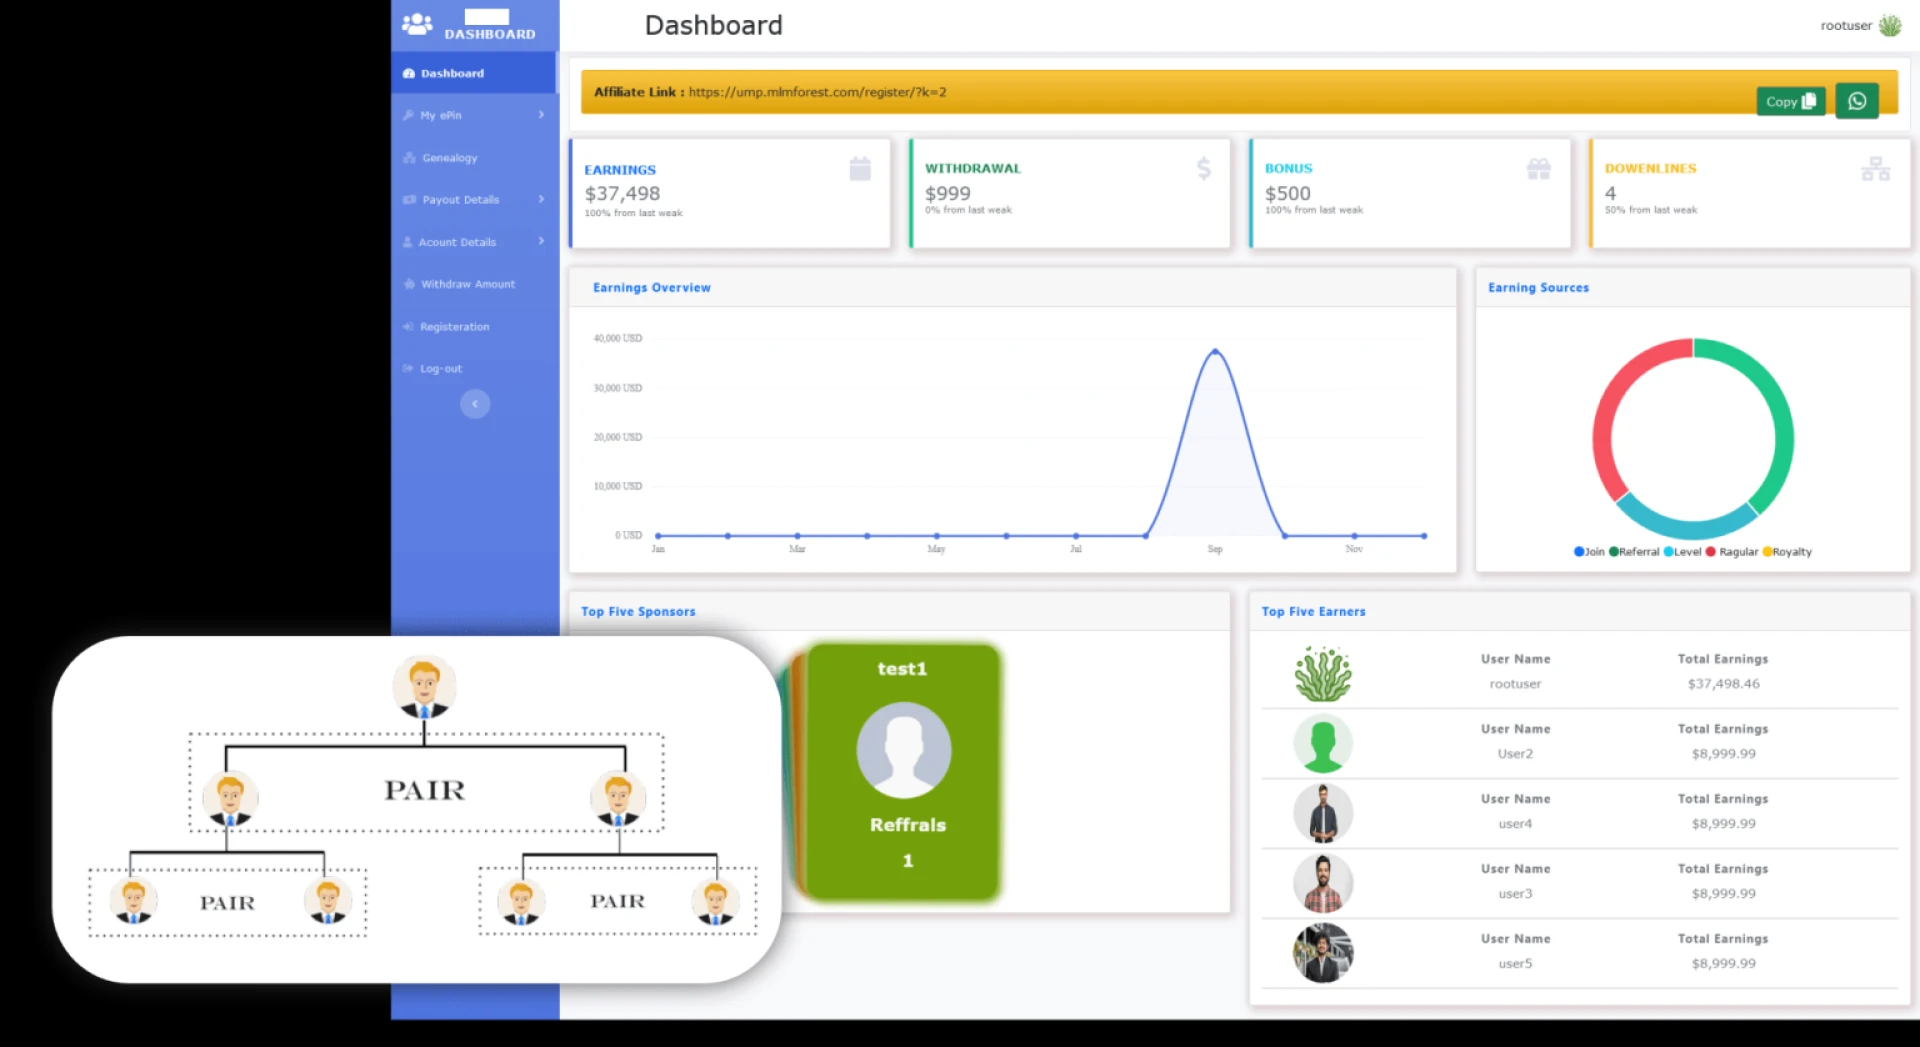Collapse the sidebar with the circular arrow
The height and width of the screenshot is (1047, 1920).
(475, 403)
